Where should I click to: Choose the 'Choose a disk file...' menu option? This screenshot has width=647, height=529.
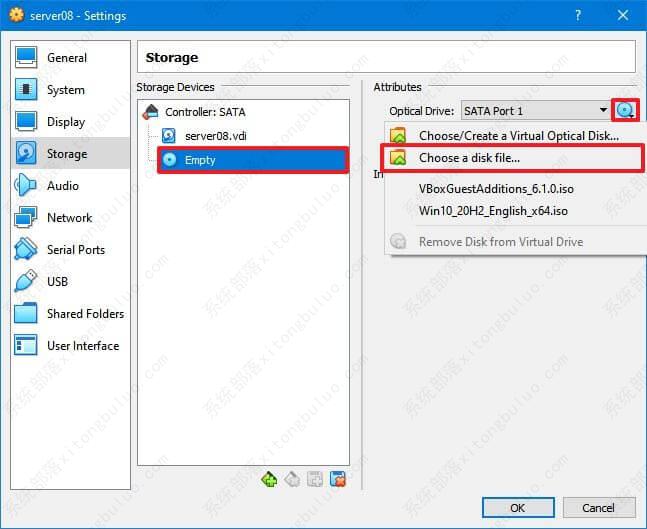pyautogui.click(x=469, y=158)
